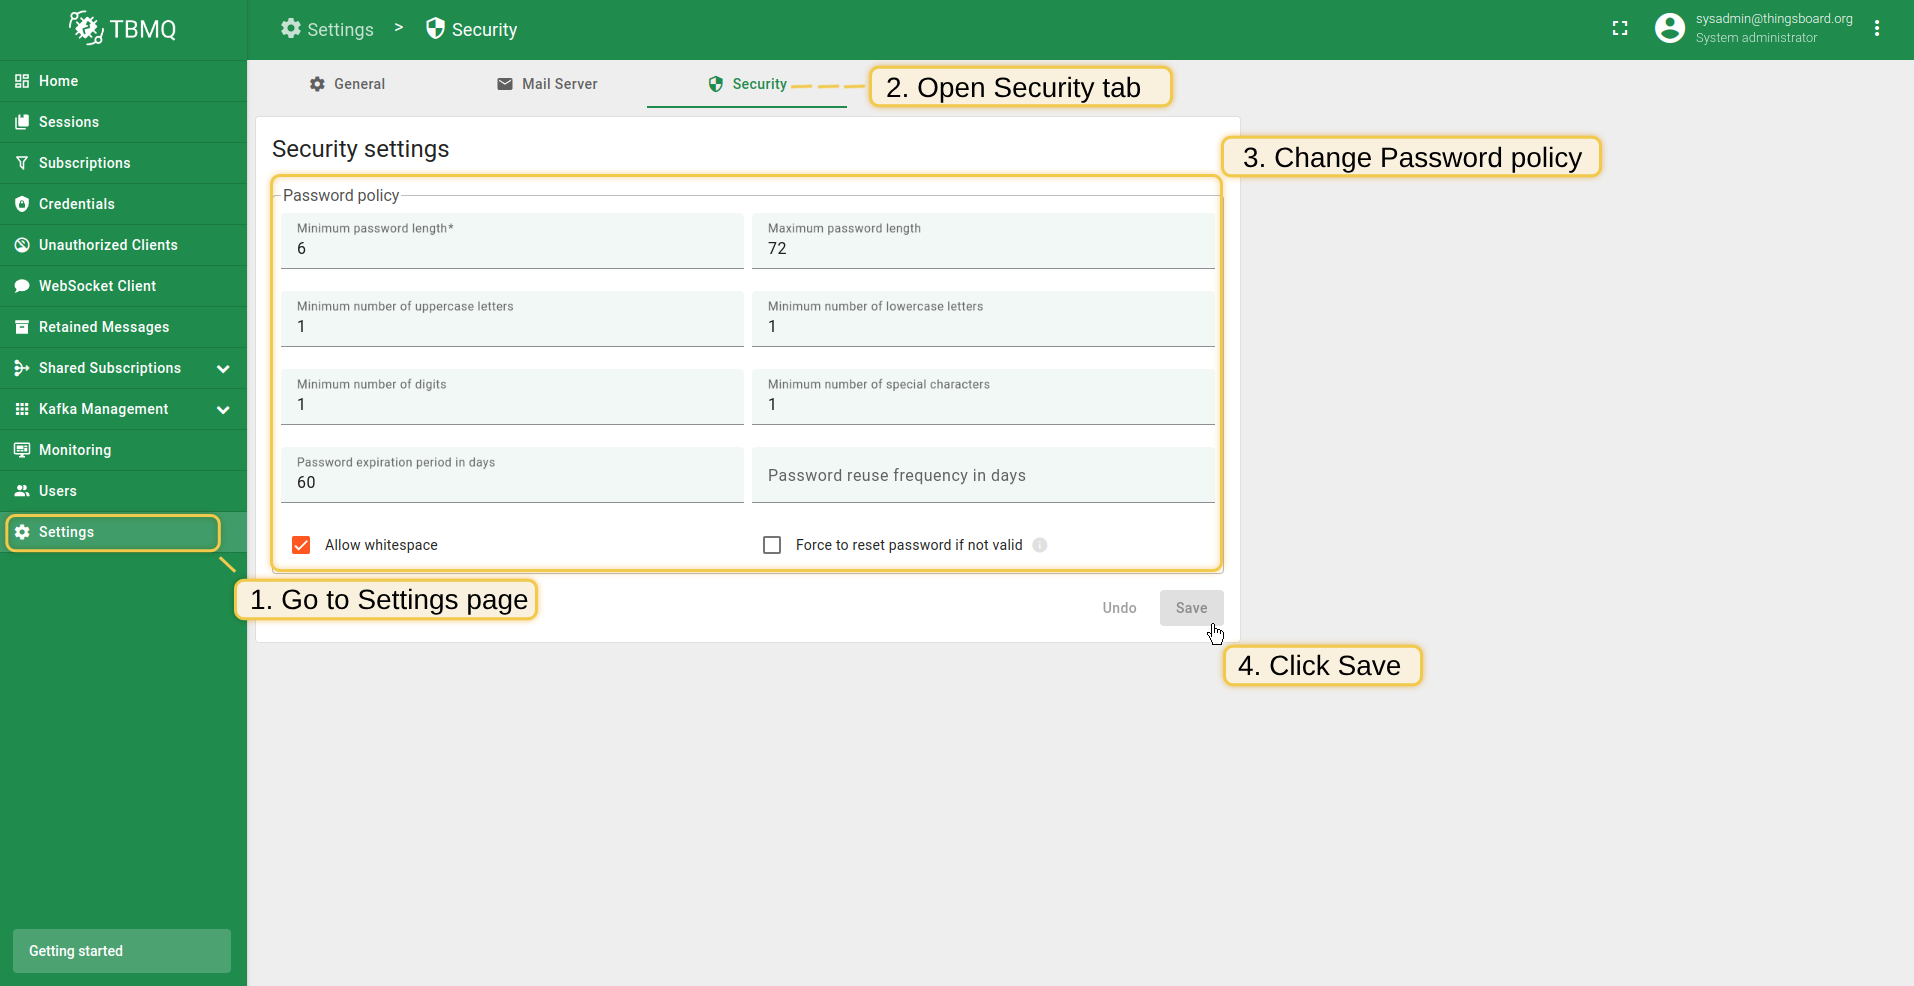Click the Save button
Image resolution: width=1914 pixels, height=986 pixels.
1191,608
